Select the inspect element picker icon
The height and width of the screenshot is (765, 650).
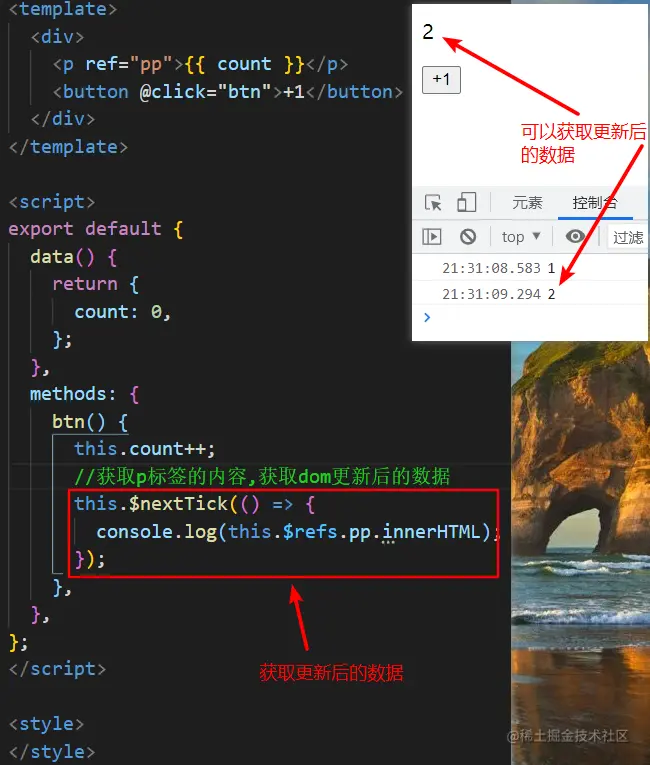(433, 202)
